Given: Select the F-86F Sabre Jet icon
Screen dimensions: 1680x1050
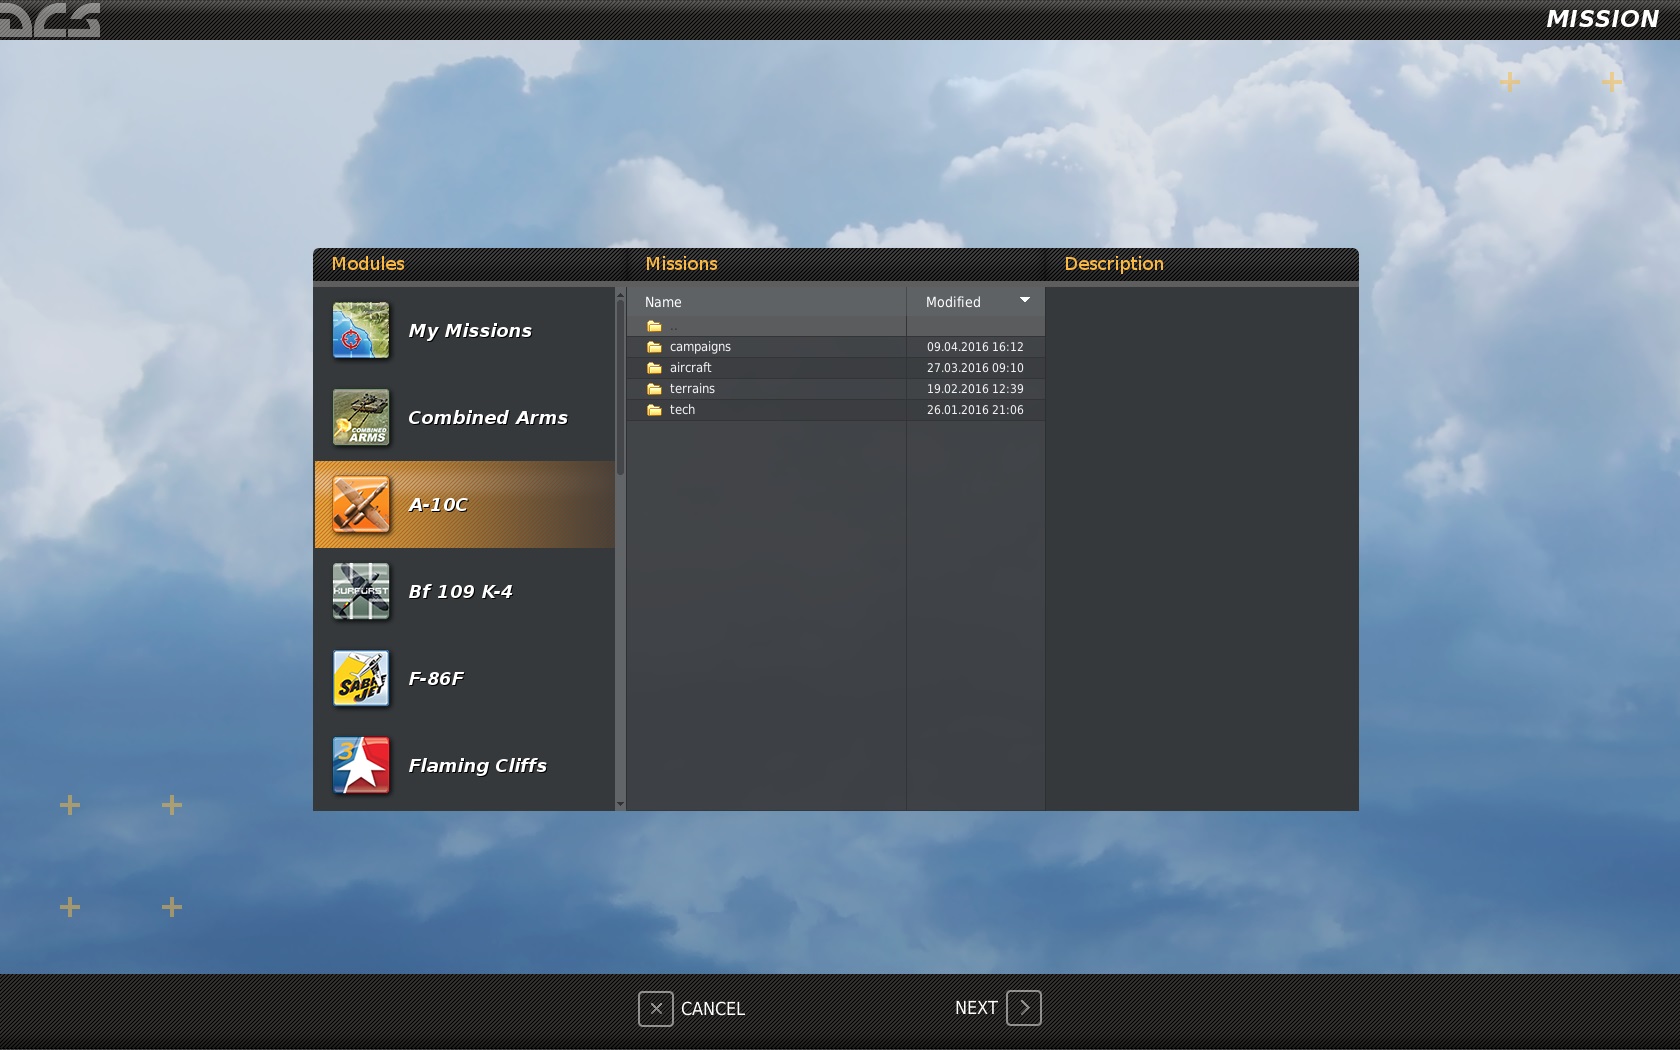Looking at the screenshot, I should click(361, 678).
